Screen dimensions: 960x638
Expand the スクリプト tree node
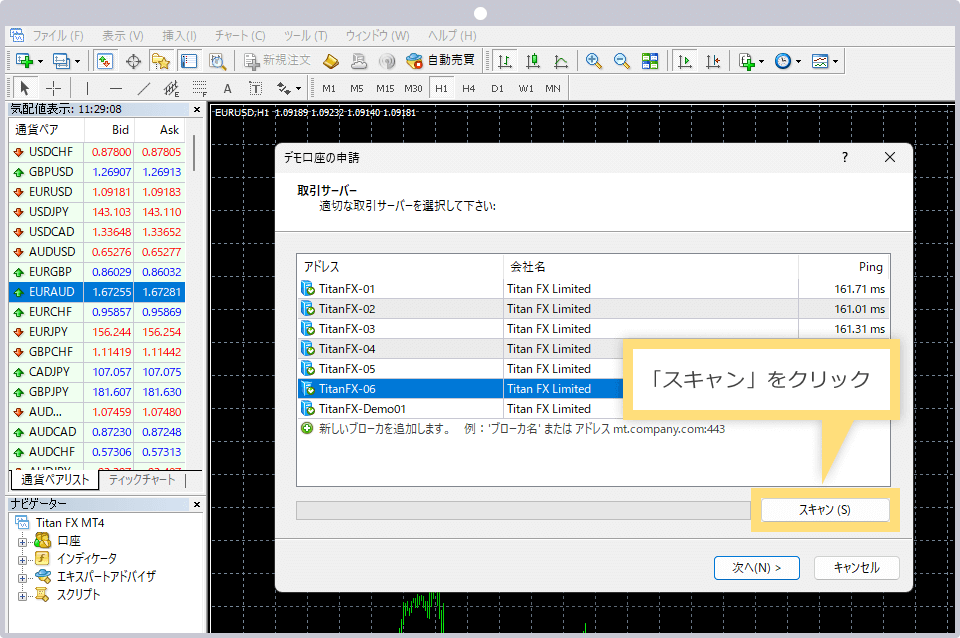tap(22, 595)
